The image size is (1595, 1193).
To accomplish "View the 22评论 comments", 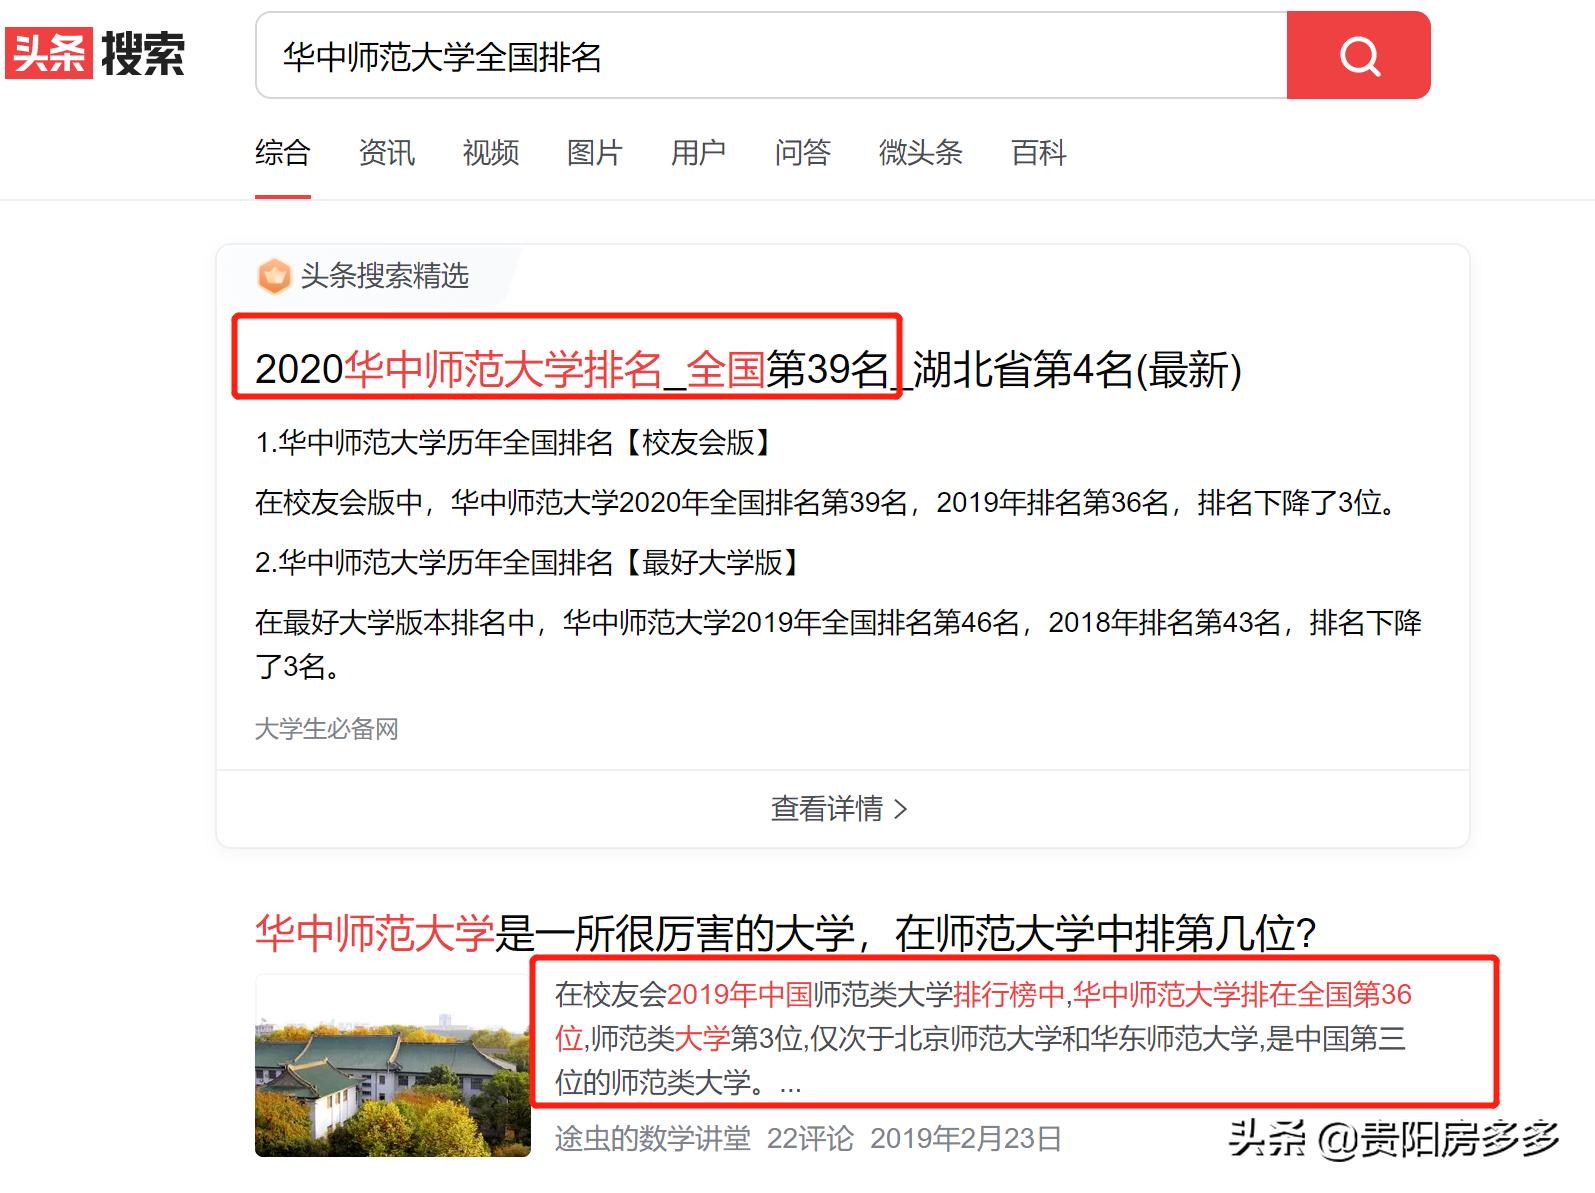I will click(x=810, y=1138).
